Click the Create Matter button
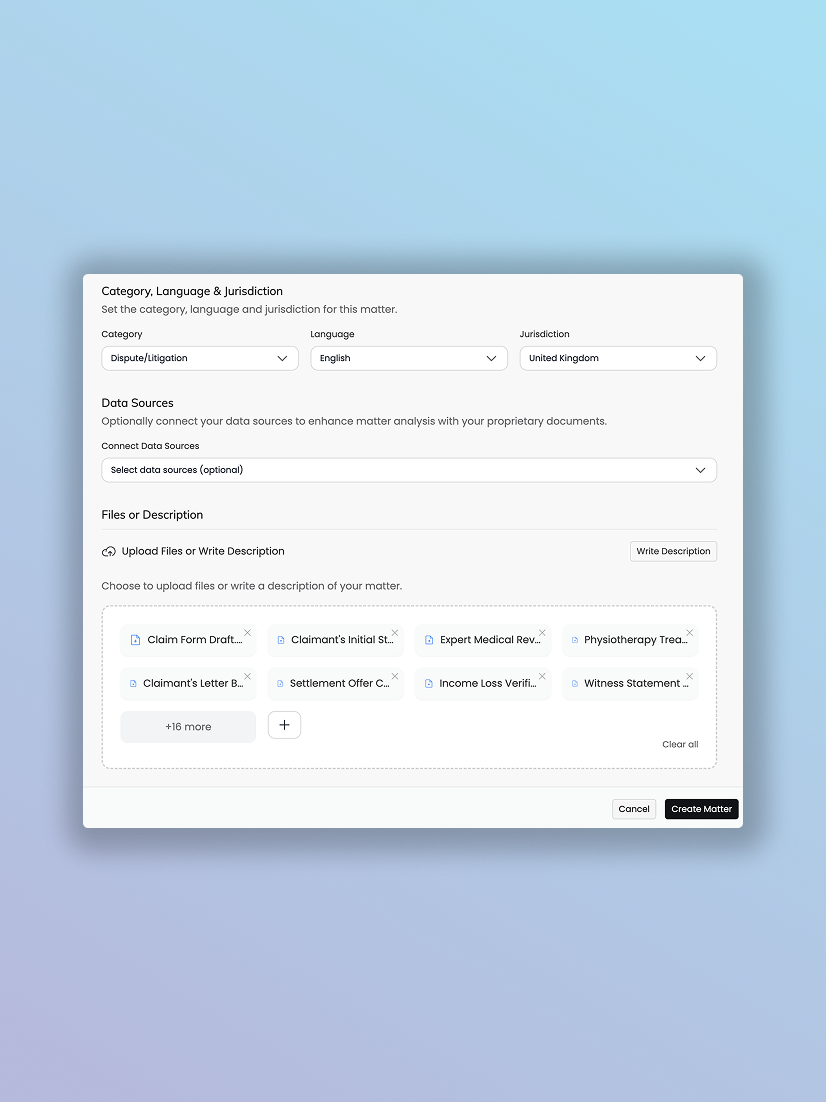The width and height of the screenshot is (826, 1102). (x=701, y=809)
